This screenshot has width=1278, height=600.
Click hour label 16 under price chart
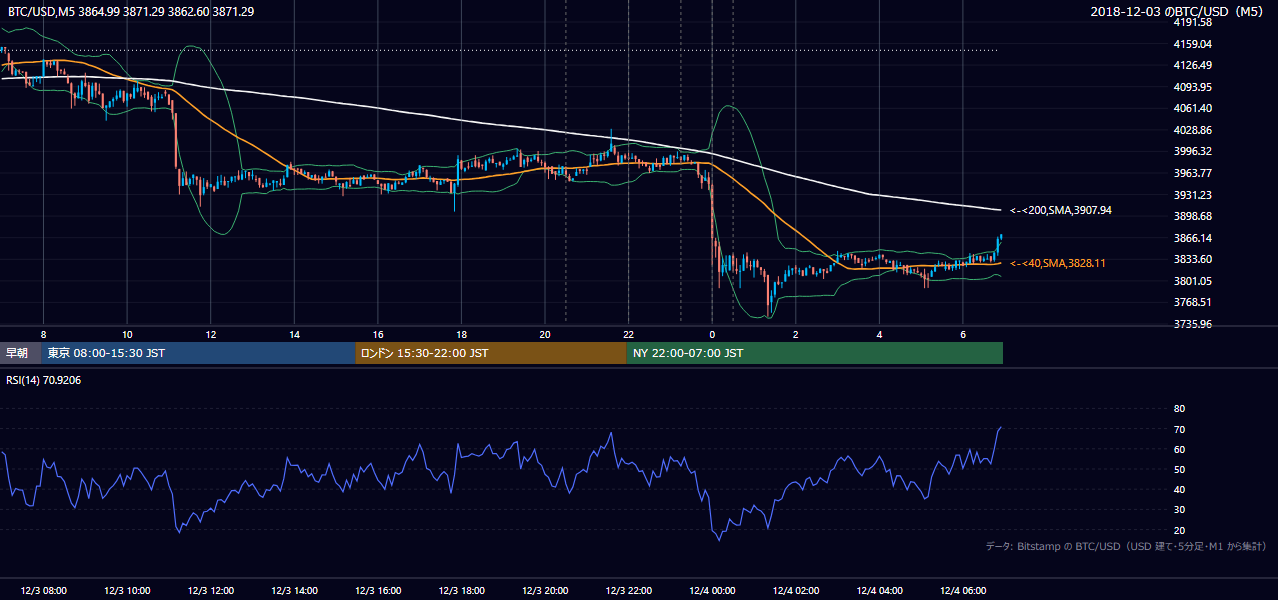tap(378, 334)
